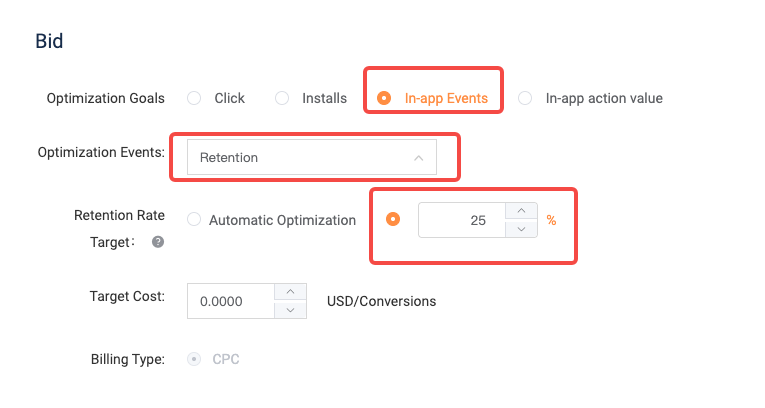Image resolution: width=765 pixels, height=408 pixels.
Task: Focus the Target Cost input field
Action: [x=230, y=300]
